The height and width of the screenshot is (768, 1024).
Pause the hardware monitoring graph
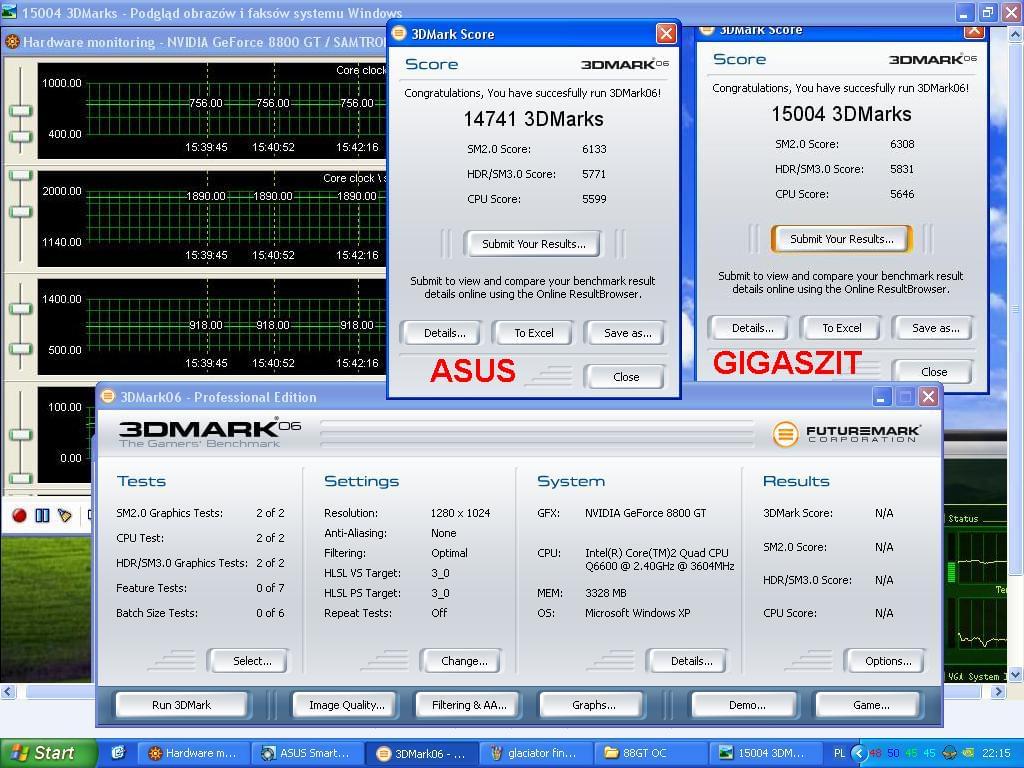(42, 515)
